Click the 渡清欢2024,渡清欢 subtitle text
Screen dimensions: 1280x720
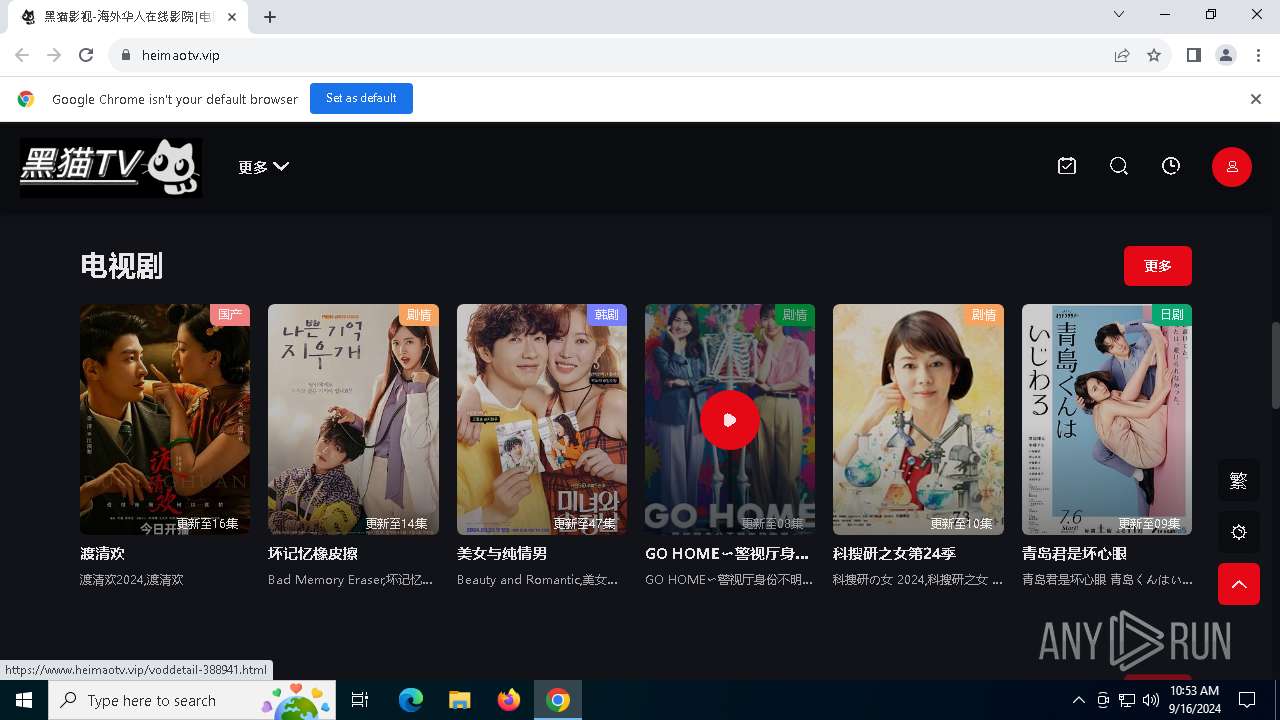[x=132, y=580]
